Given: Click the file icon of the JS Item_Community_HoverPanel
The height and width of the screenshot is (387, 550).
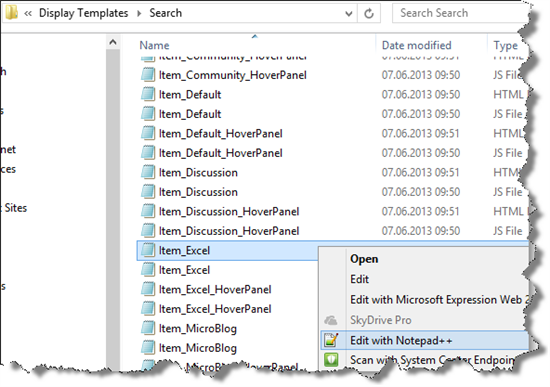Looking at the screenshot, I should 148,75.
